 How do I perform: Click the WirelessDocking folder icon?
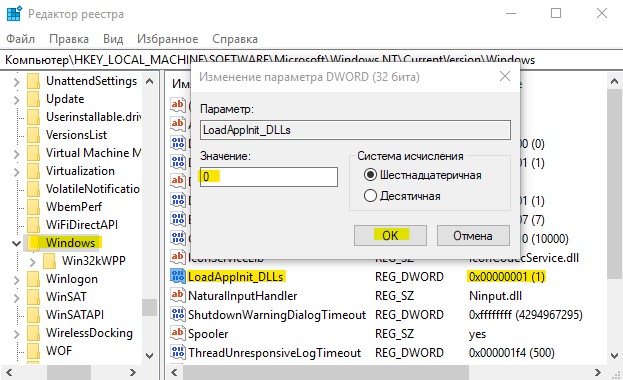tap(33, 333)
